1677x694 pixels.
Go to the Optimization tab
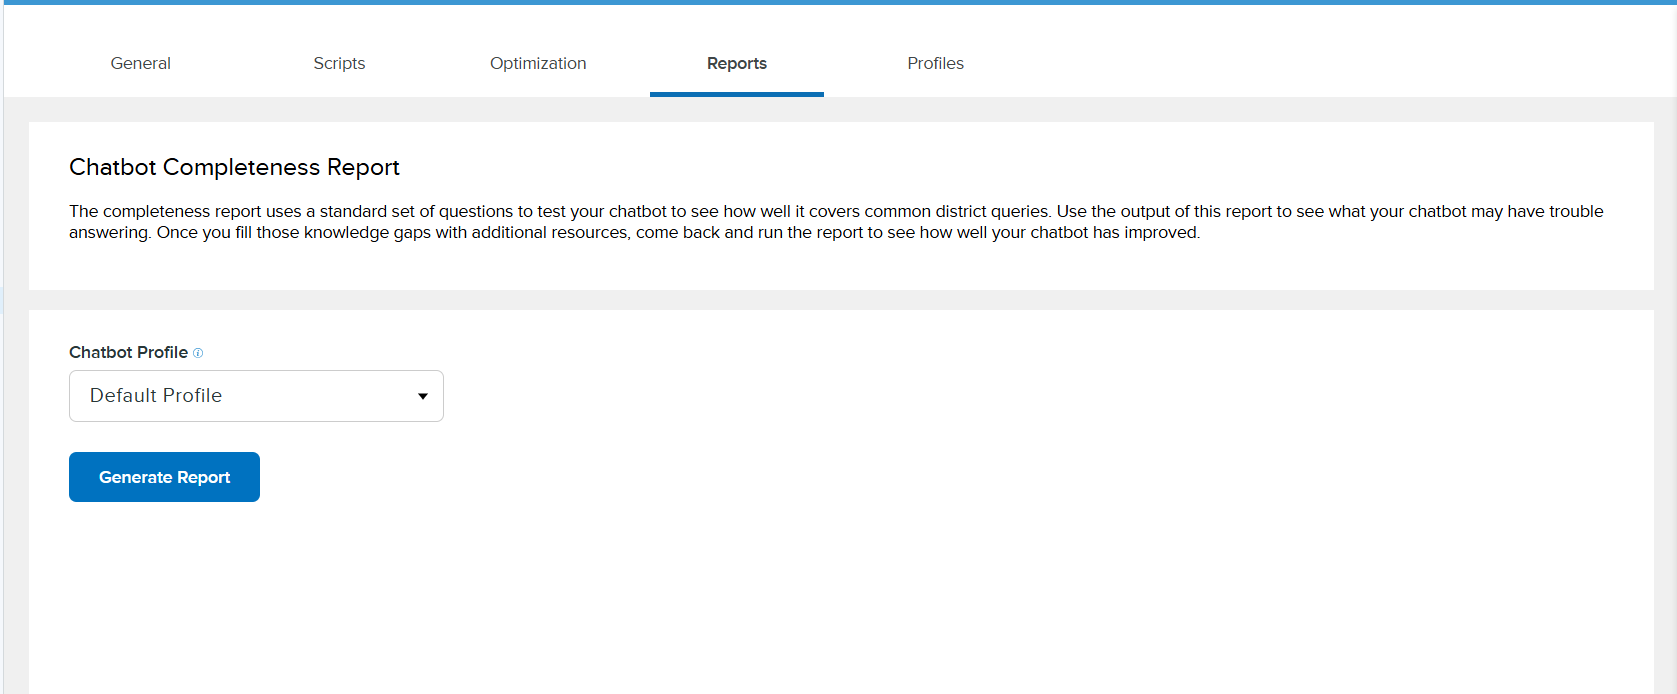tap(538, 63)
